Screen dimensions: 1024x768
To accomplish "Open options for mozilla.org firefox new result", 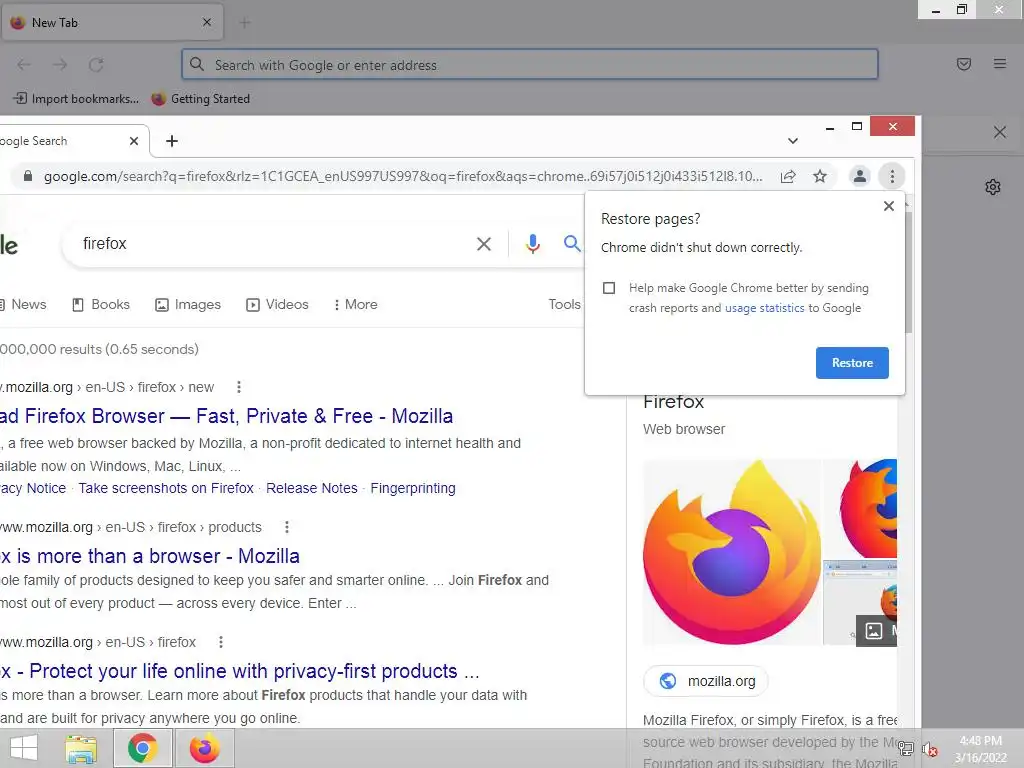I will [239, 387].
